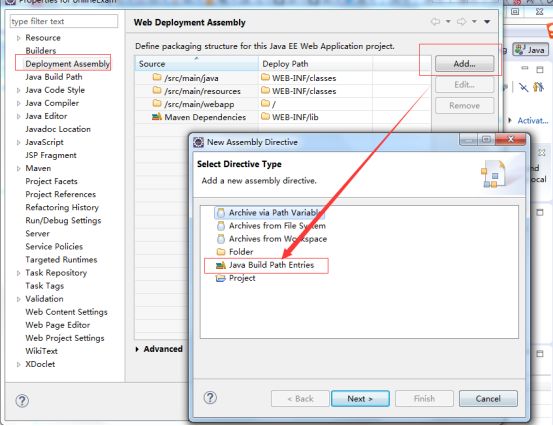The image size is (553, 426).
Task: Expand the Advanced section
Action: [137, 349]
